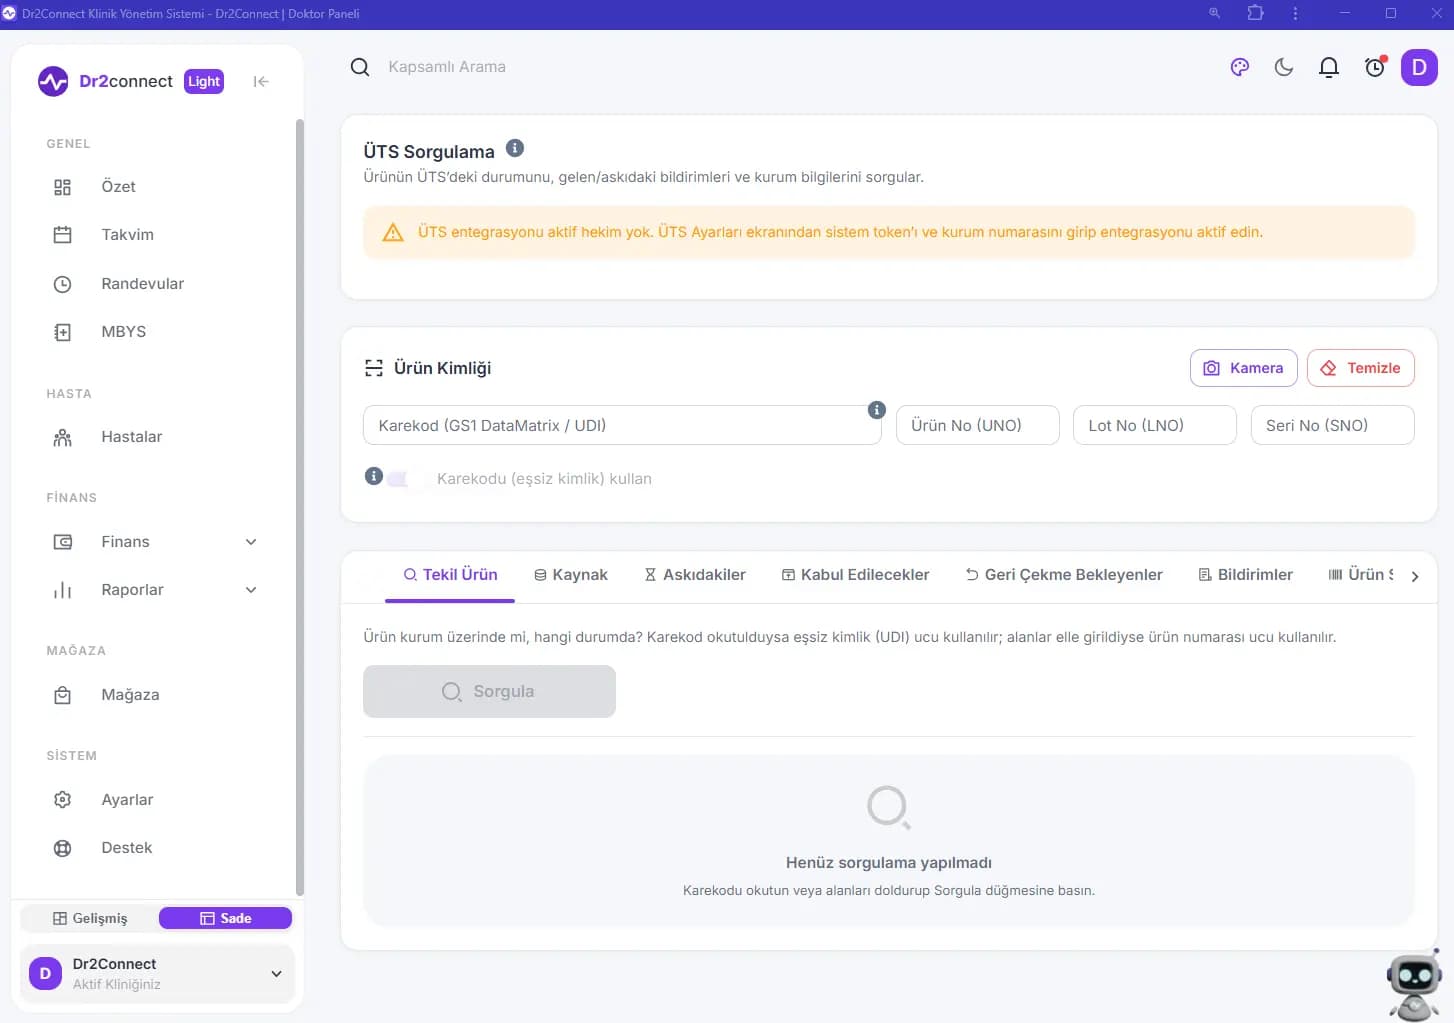Image resolution: width=1454 pixels, height=1023 pixels.
Task: Focus the Kapsamlı Arama search field
Action: click(x=447, y=67)
